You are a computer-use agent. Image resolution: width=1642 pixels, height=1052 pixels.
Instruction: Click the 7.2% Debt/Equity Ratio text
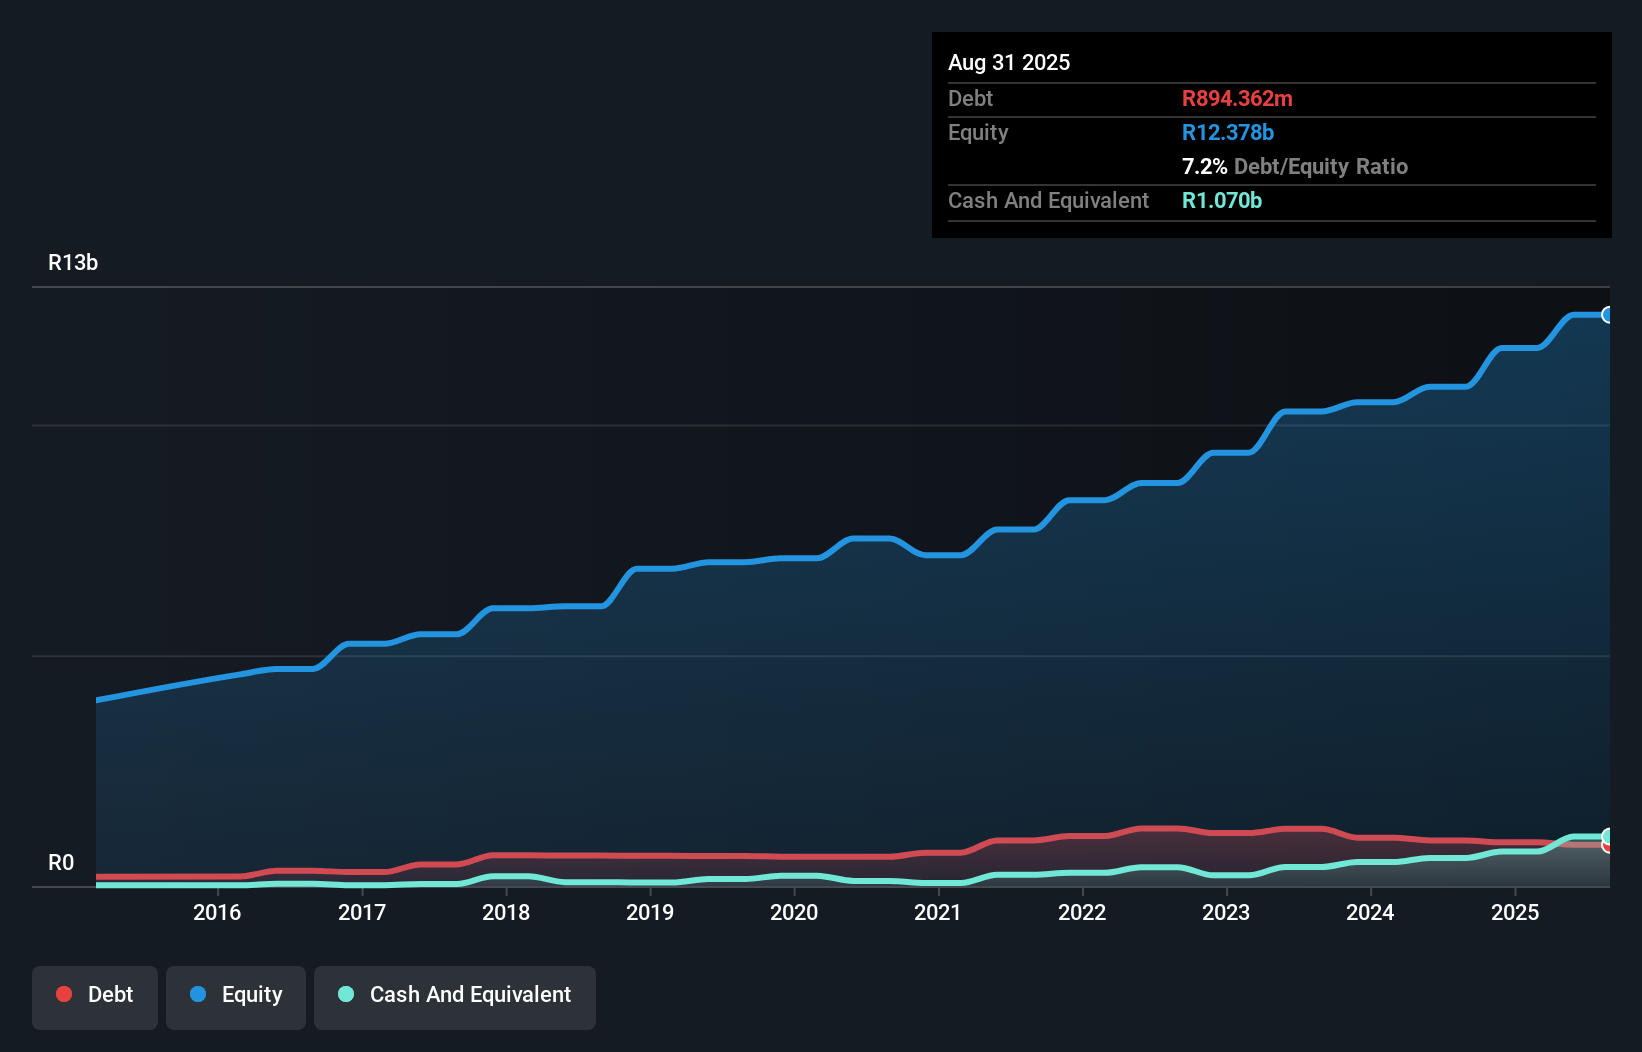tap(1295, 167)
